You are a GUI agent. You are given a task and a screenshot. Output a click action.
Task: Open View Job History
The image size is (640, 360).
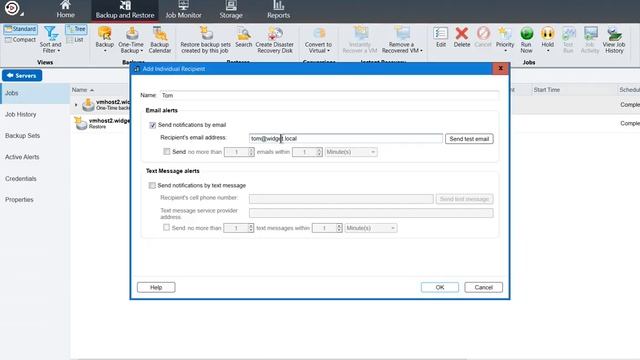(614, 40)
